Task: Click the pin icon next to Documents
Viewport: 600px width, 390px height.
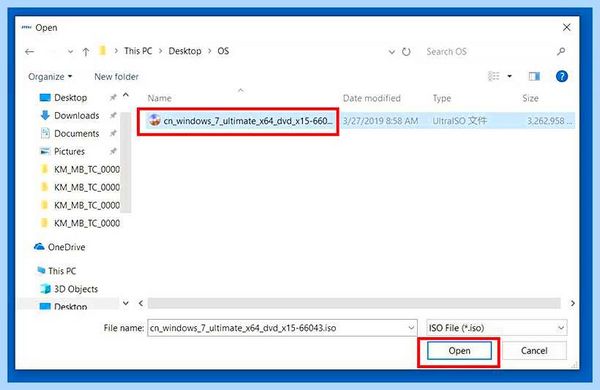Action: (113, 133)
